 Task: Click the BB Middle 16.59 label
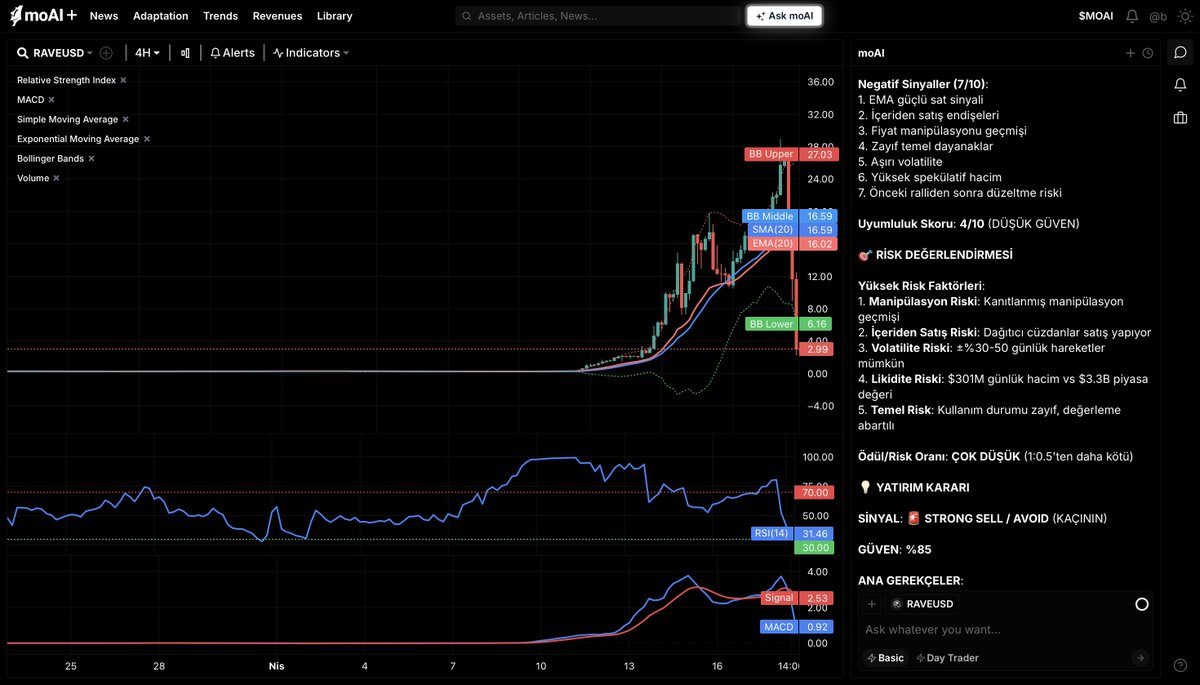click(790, 216)
